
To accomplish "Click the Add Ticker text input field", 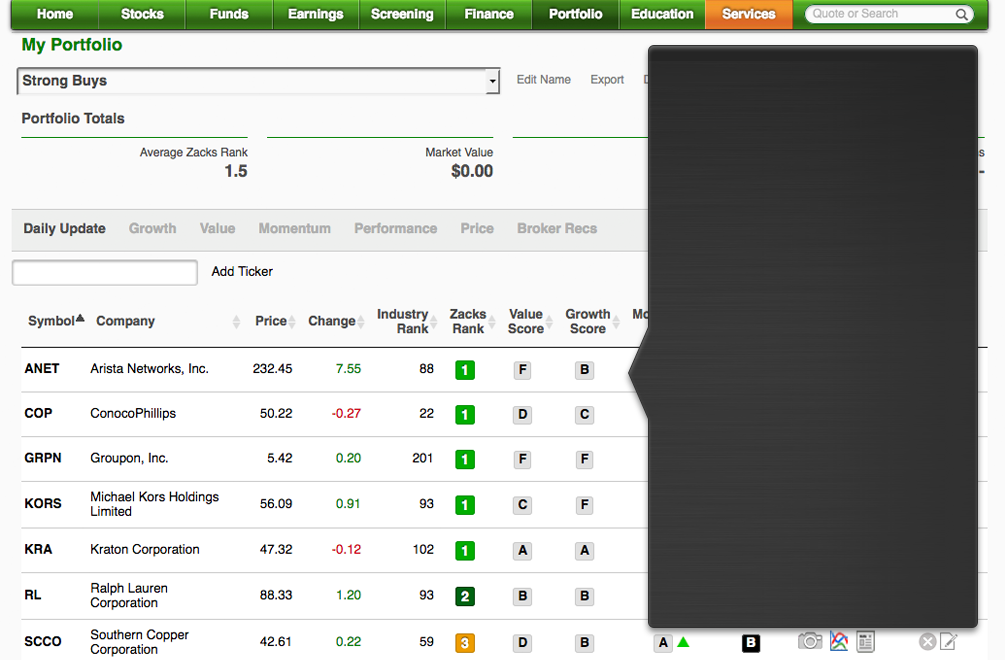I will pyautogui.click(x=104, y=272).
